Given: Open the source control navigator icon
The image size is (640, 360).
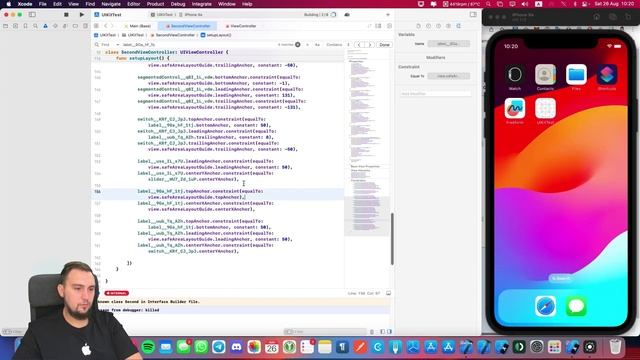Looking at the screenshot, I should (16, 26).
